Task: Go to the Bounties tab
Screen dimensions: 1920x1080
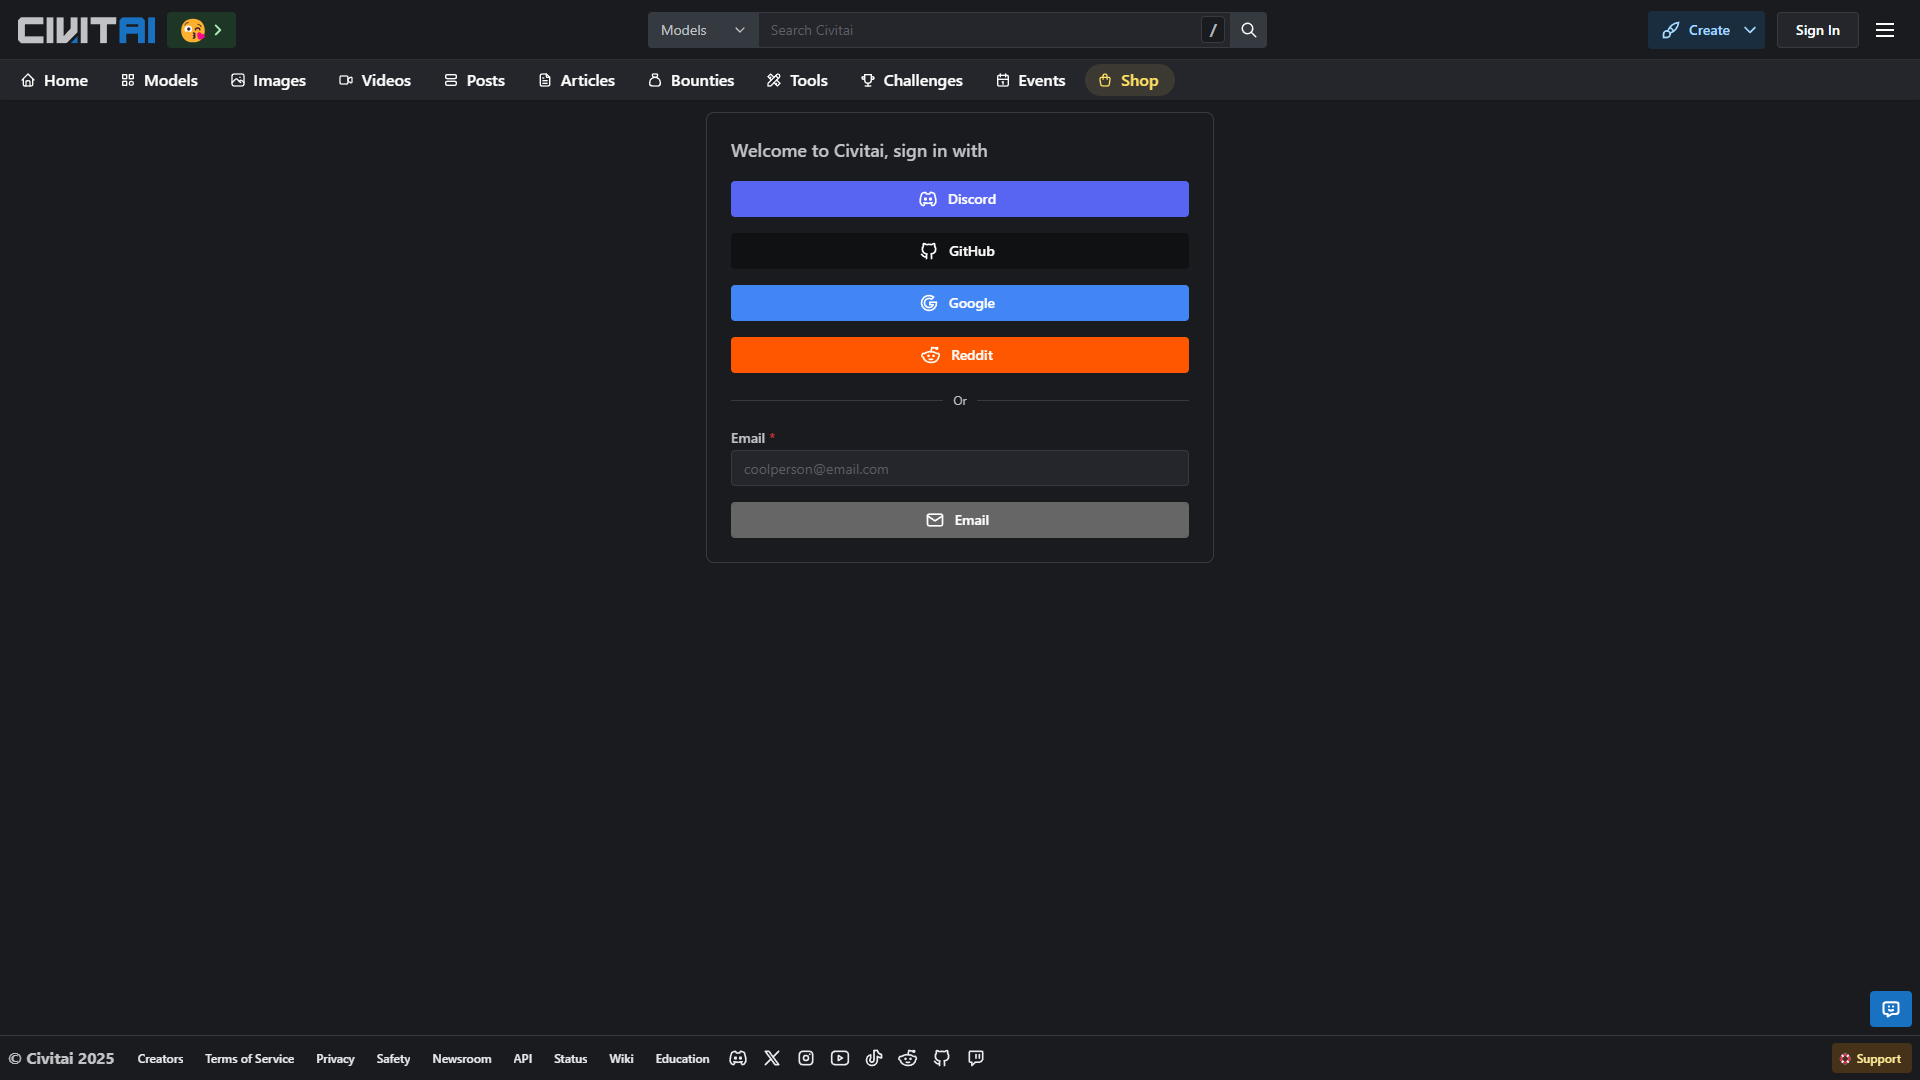Action: [691, 80]
